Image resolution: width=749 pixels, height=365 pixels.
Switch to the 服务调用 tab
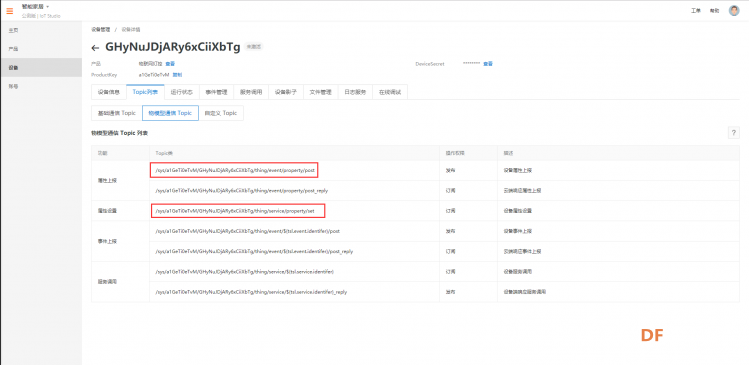(x=251, y=92)
